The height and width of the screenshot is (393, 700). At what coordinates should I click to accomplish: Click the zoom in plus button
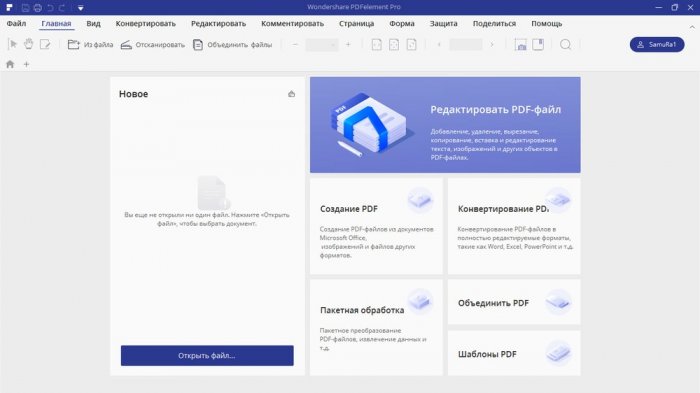[x=348, y=45]
